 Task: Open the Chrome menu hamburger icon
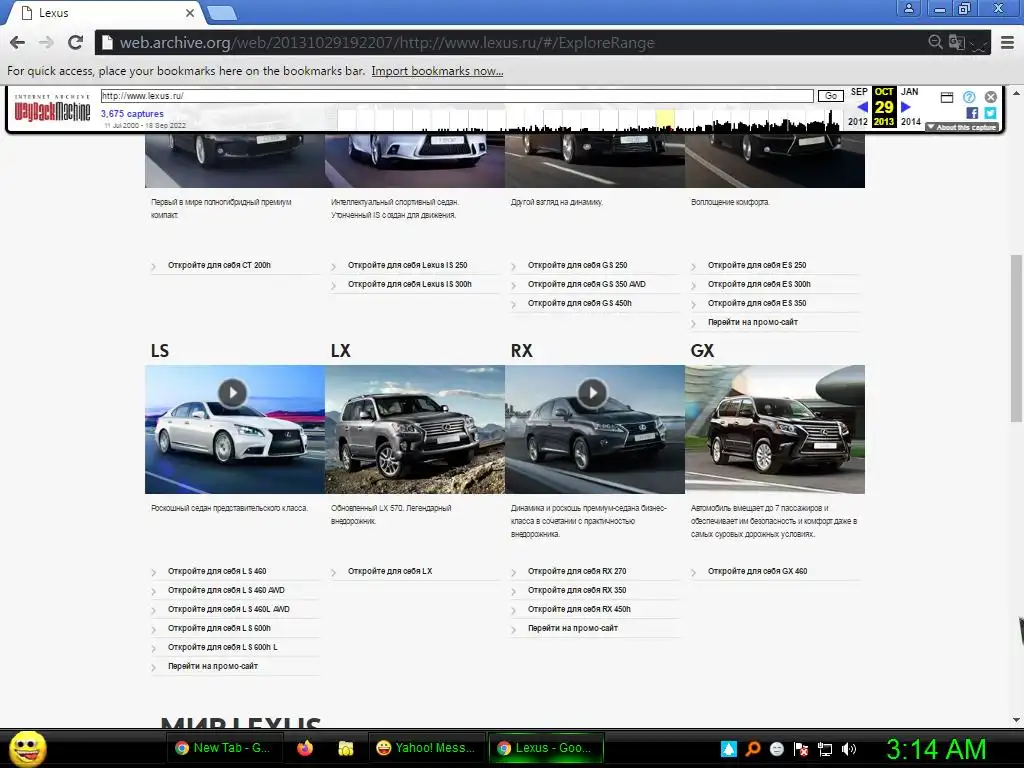click(1008, 42)
